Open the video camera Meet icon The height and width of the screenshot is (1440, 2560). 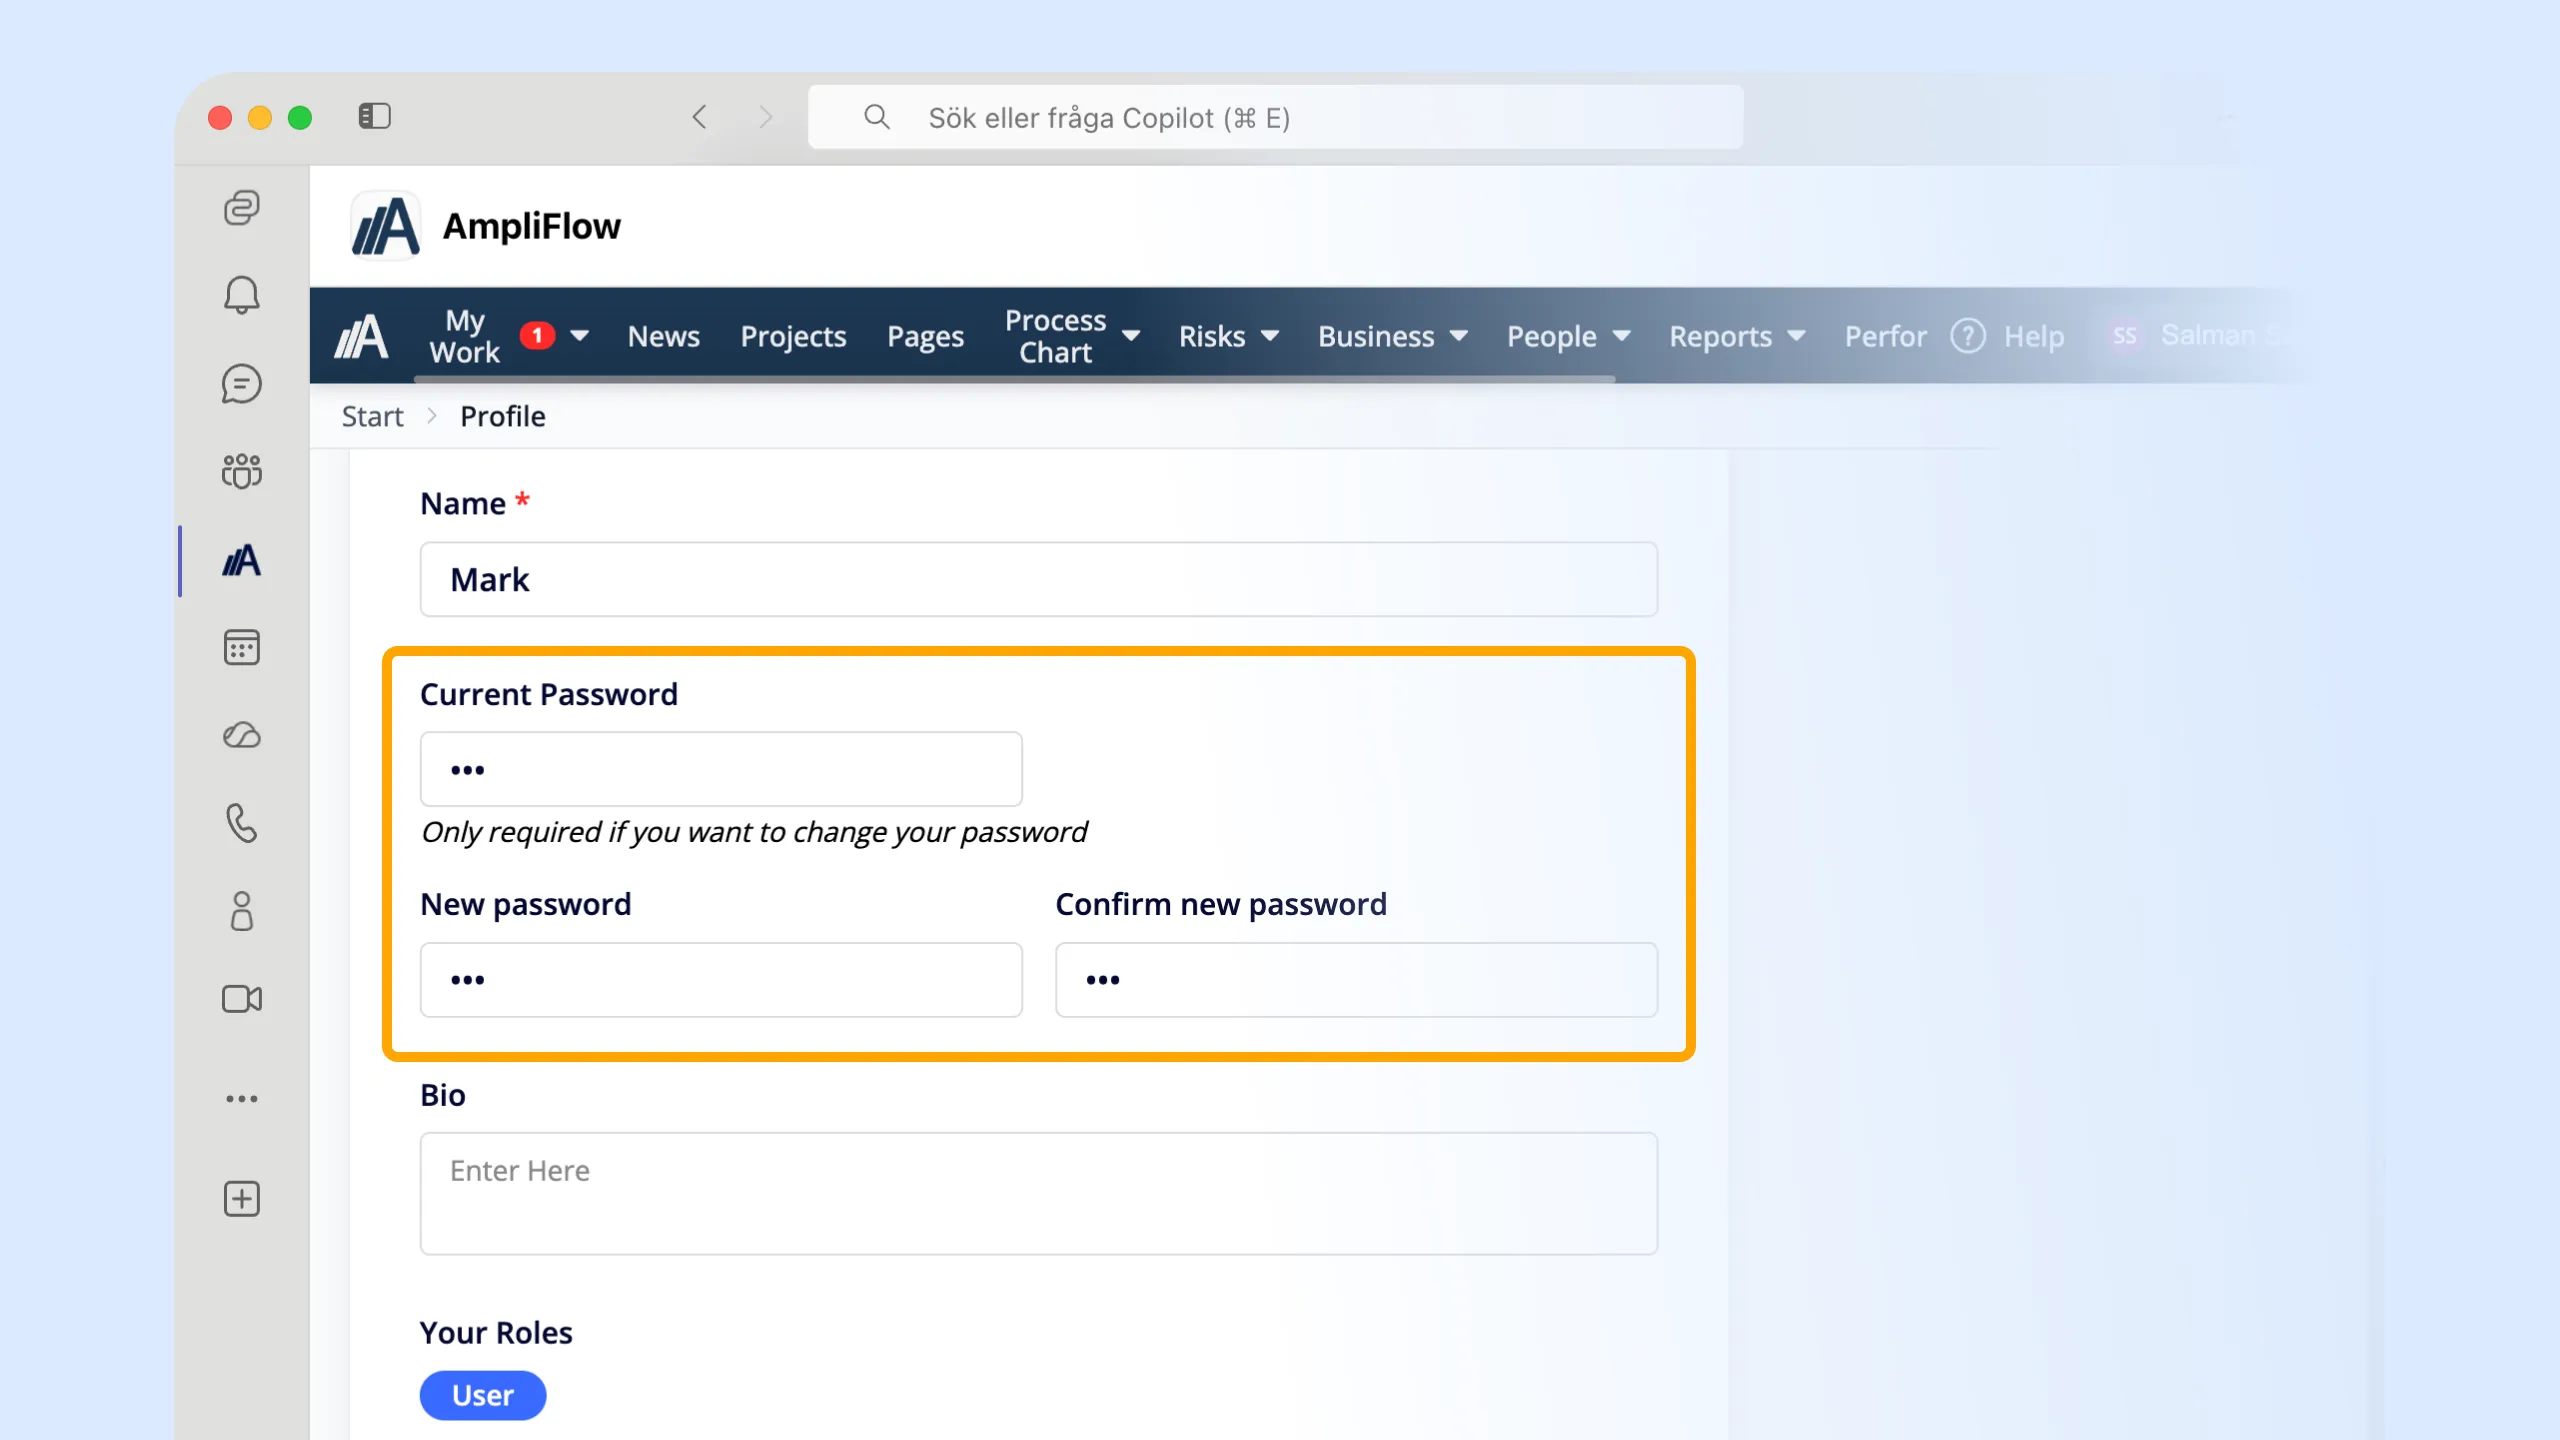point(241,999)
